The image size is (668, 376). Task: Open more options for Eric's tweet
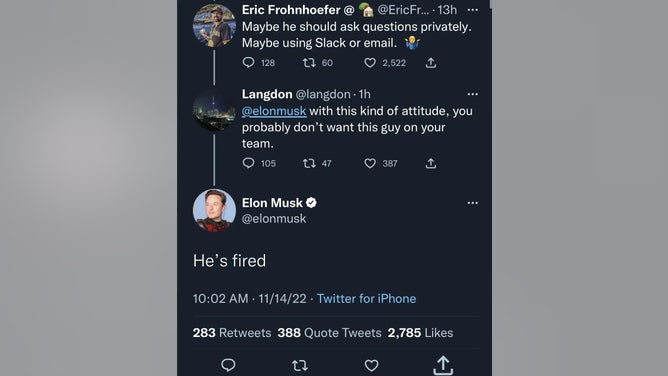pos(472,10)
